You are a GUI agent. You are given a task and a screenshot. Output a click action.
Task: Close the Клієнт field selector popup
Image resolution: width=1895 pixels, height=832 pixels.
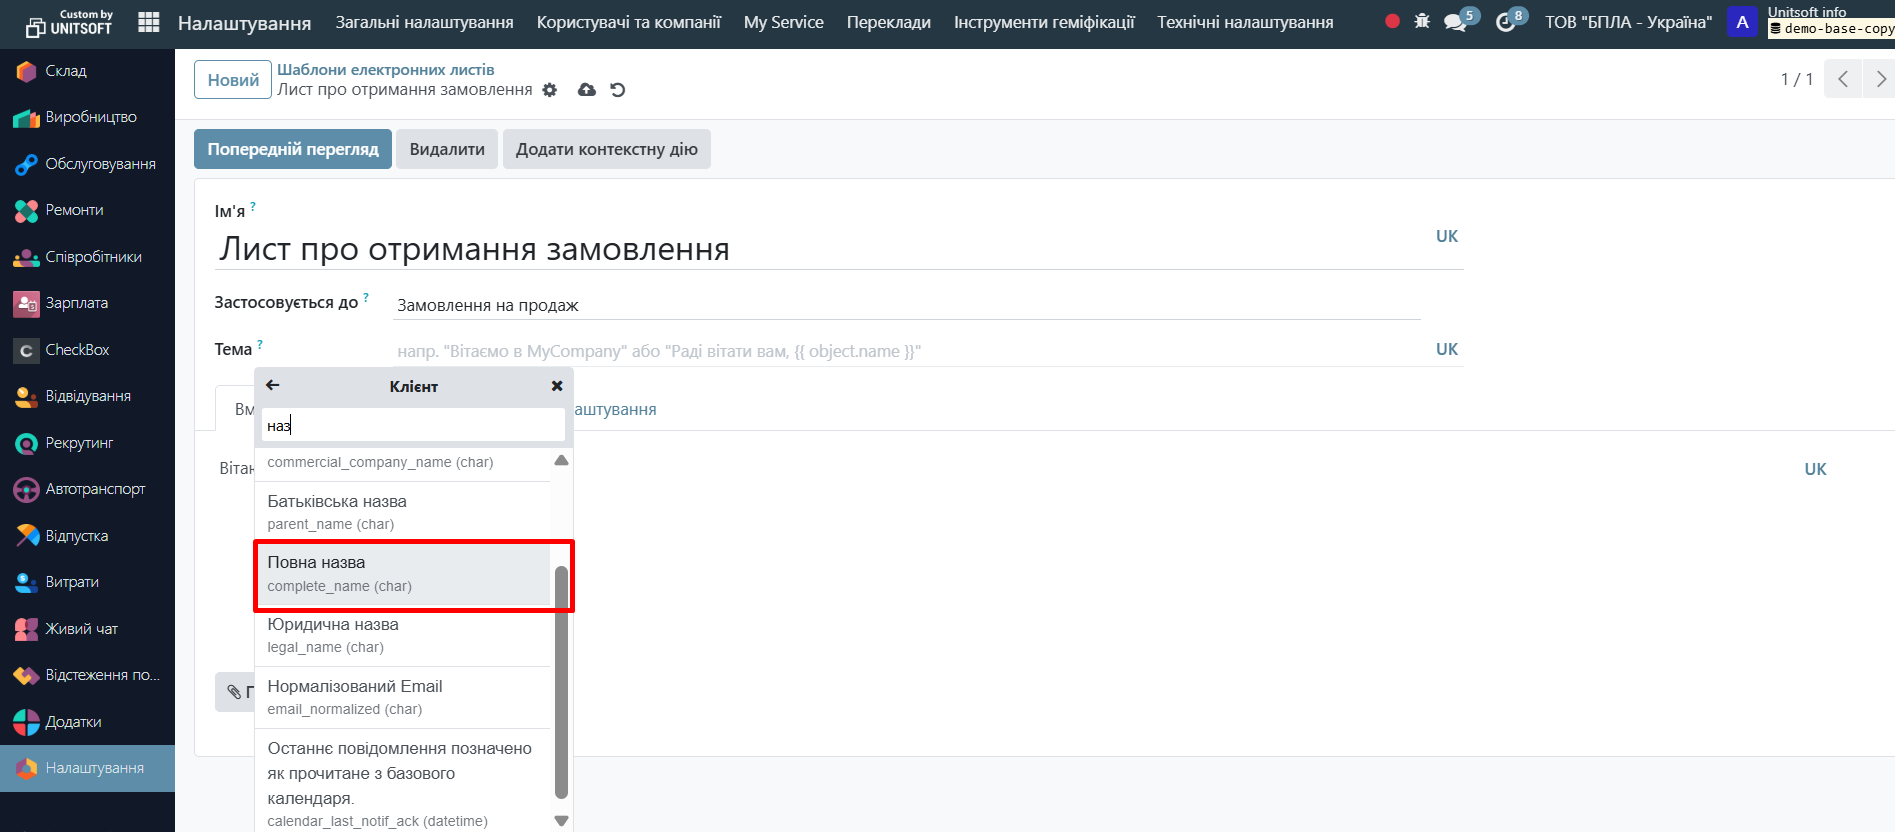[557, 386]
